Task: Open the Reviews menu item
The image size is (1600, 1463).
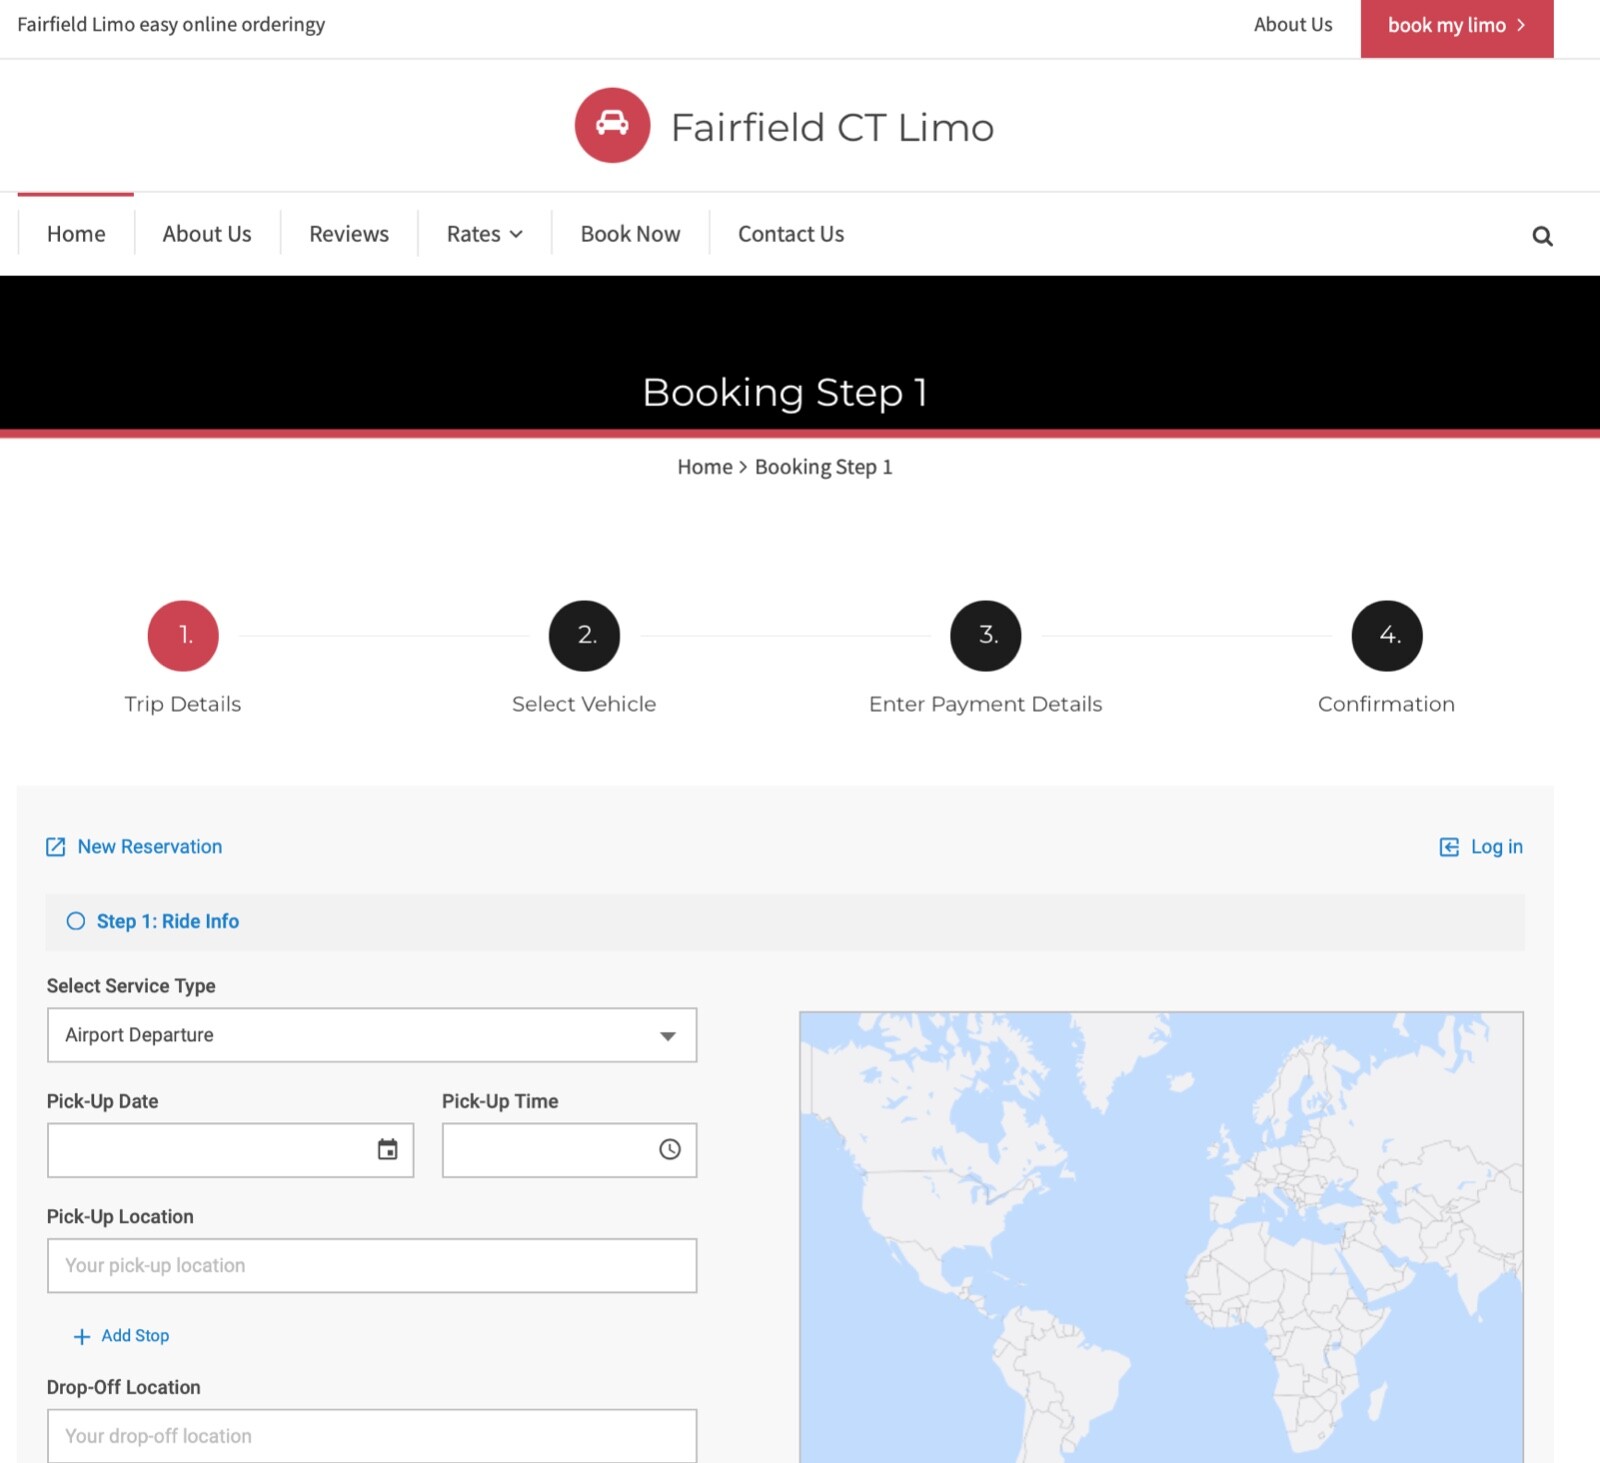Action: 349,234
